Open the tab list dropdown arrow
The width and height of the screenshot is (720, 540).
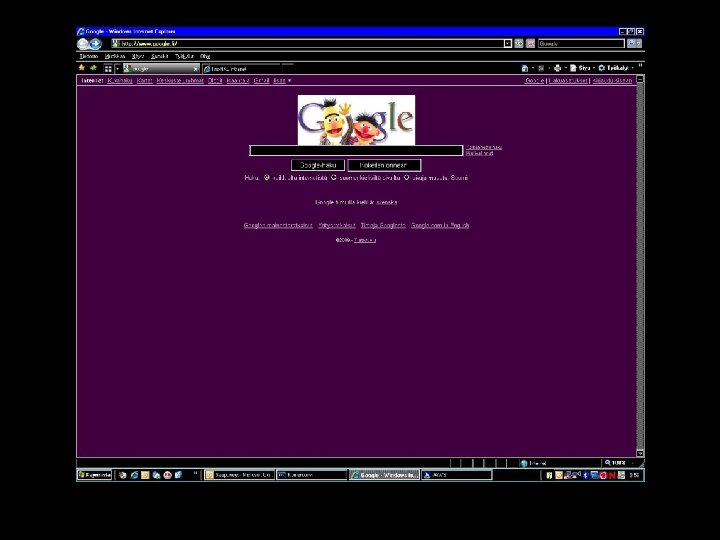[118, 68]
